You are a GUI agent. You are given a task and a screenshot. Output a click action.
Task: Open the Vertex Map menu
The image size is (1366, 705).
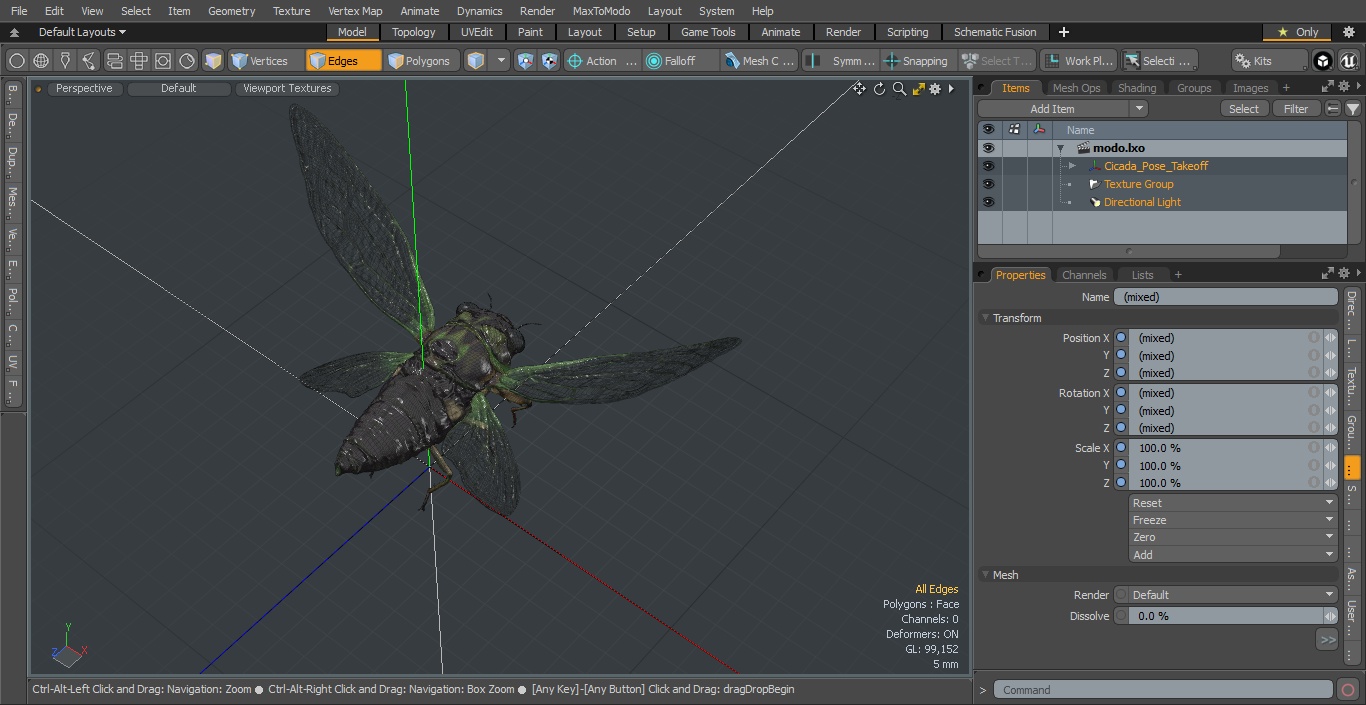pyautogui.click(x=355, y=11)
